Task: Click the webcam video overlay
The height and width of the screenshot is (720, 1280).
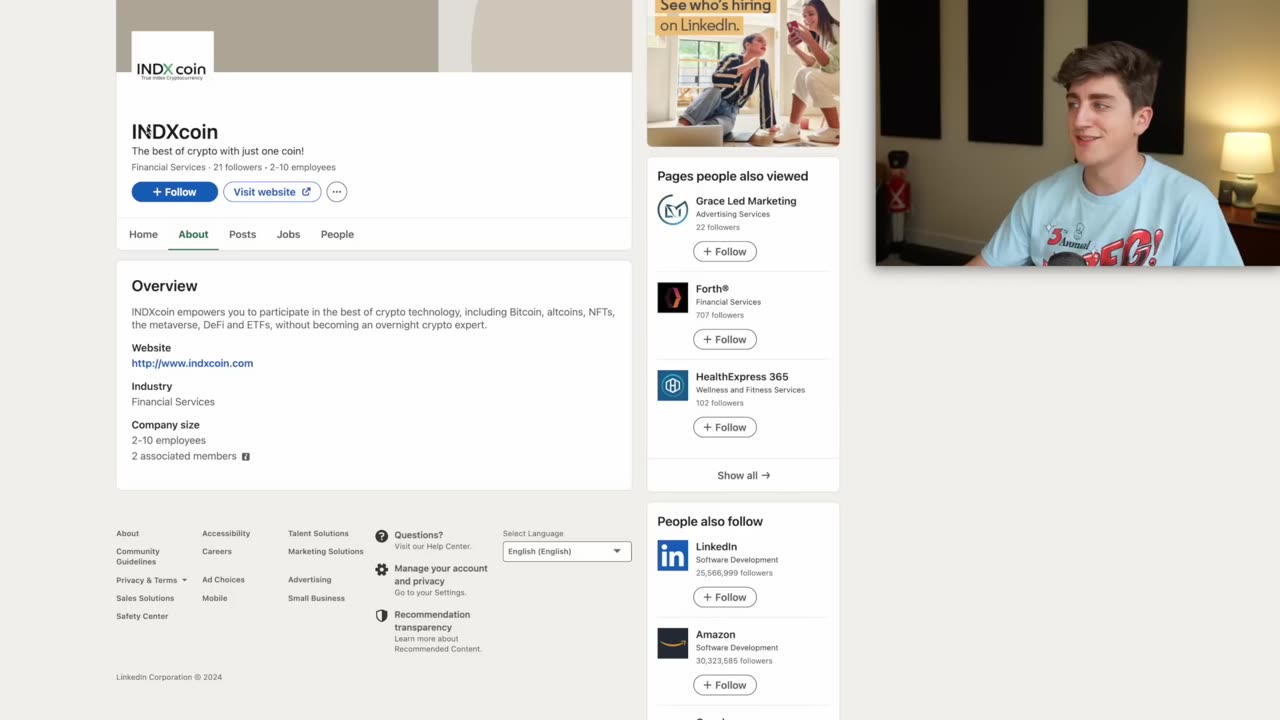Action: pos(1078,133)
